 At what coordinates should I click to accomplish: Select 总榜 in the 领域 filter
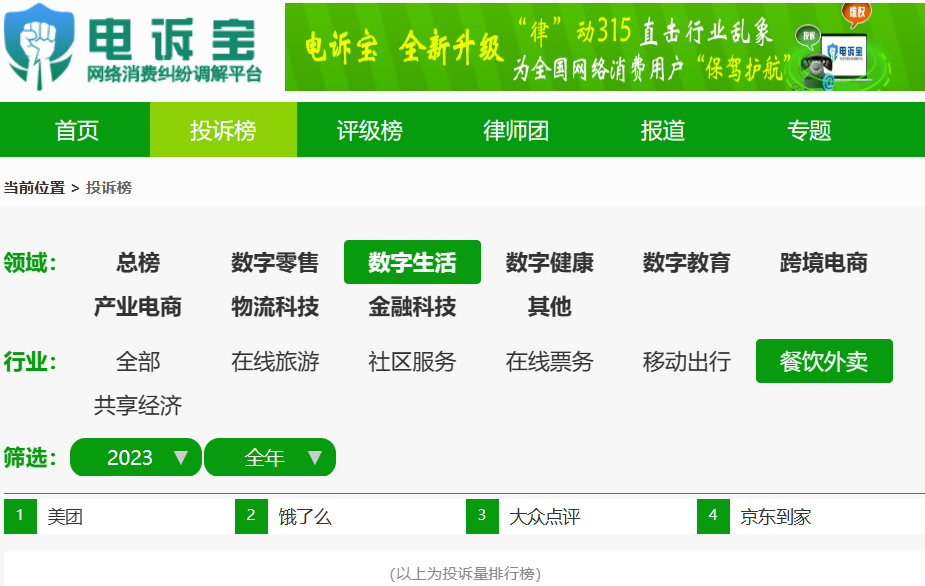point(138,262)
